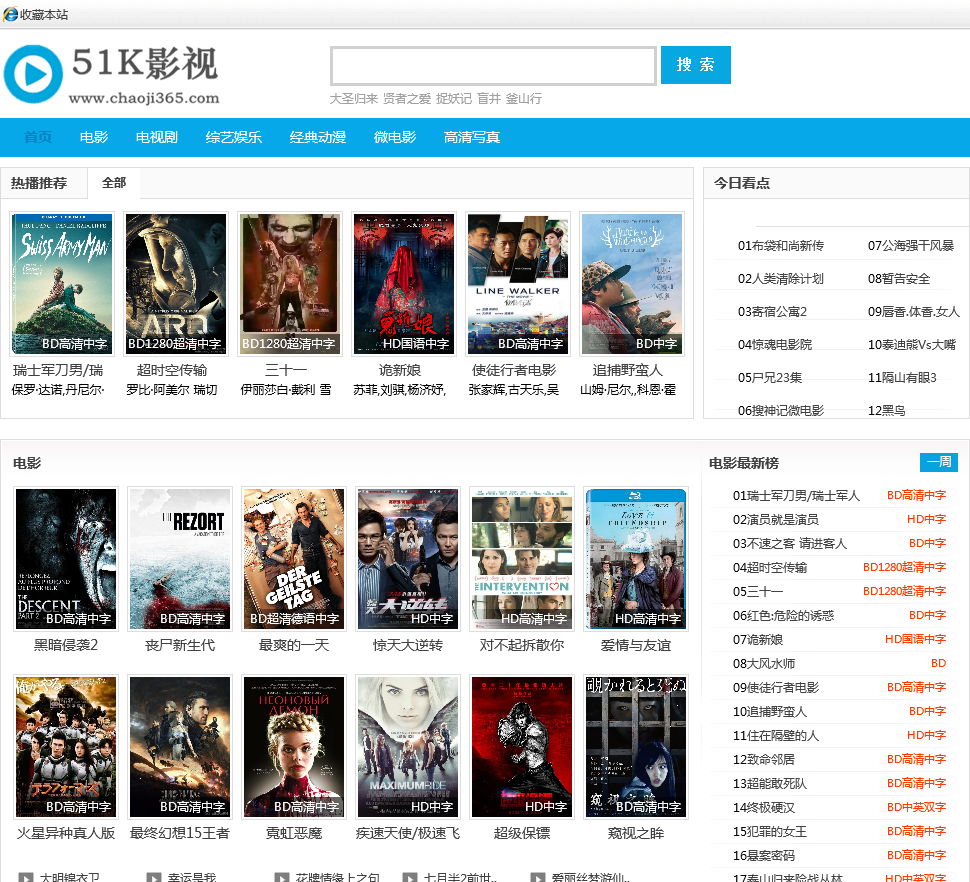Click the search text input box
This screenshot has height=882, width=970.
pos(493,66)
